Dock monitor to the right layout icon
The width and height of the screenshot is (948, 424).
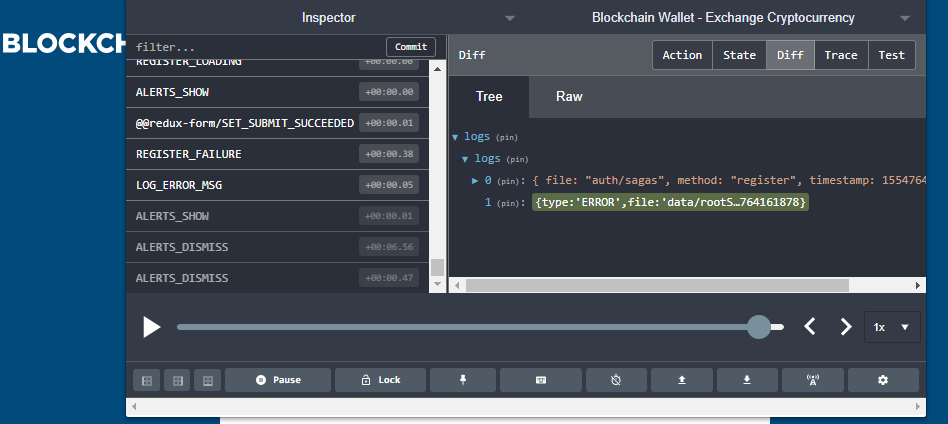pos(177,380)
